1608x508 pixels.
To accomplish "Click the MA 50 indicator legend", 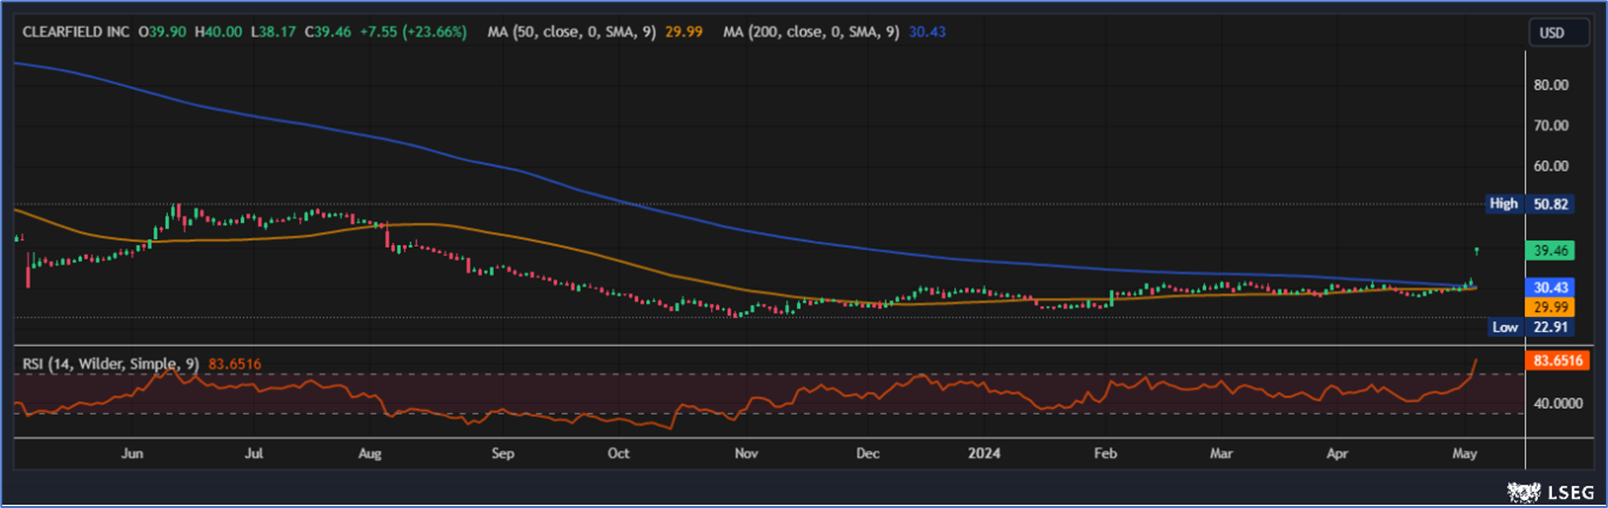I will coord(571,32).
